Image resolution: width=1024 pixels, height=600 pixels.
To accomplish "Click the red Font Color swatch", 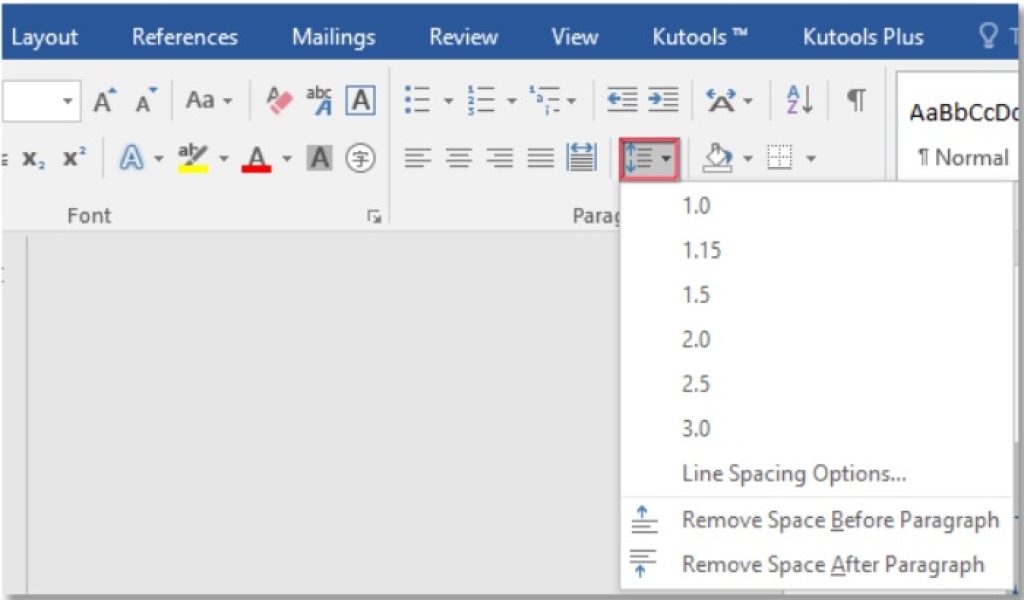I will click(255, 158).
